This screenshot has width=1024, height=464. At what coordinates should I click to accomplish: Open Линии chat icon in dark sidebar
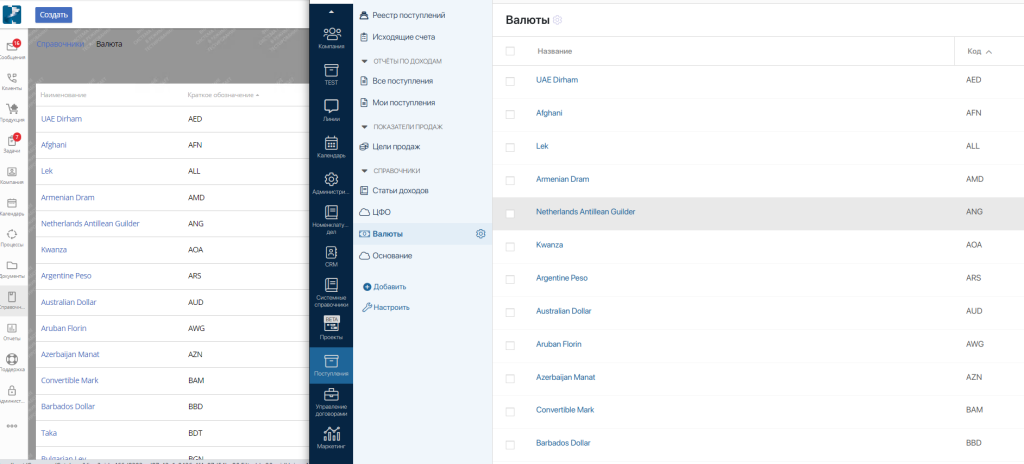click(332, 106)
